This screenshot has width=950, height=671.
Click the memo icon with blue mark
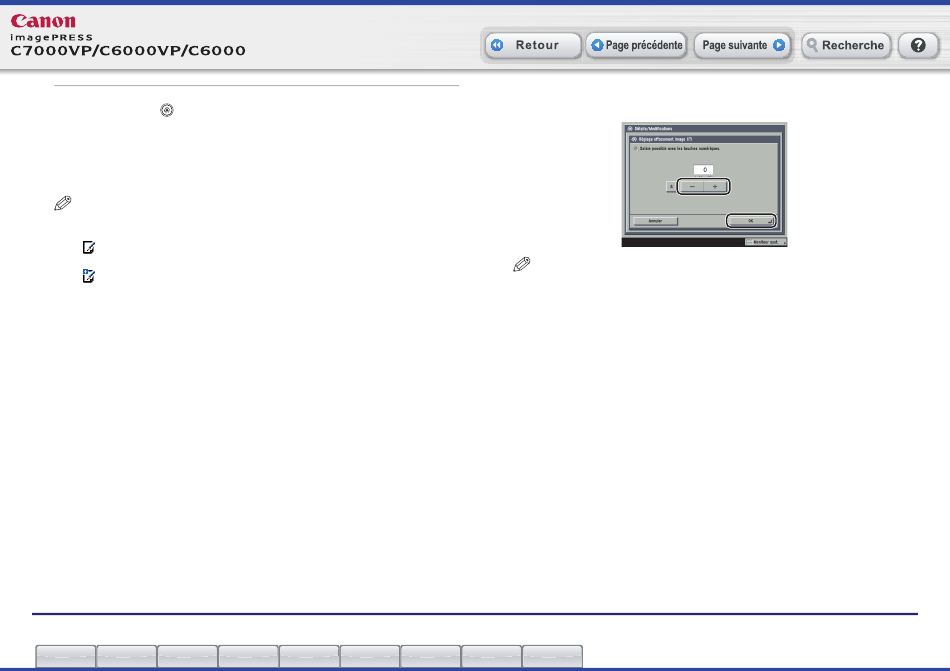point(88,276)
